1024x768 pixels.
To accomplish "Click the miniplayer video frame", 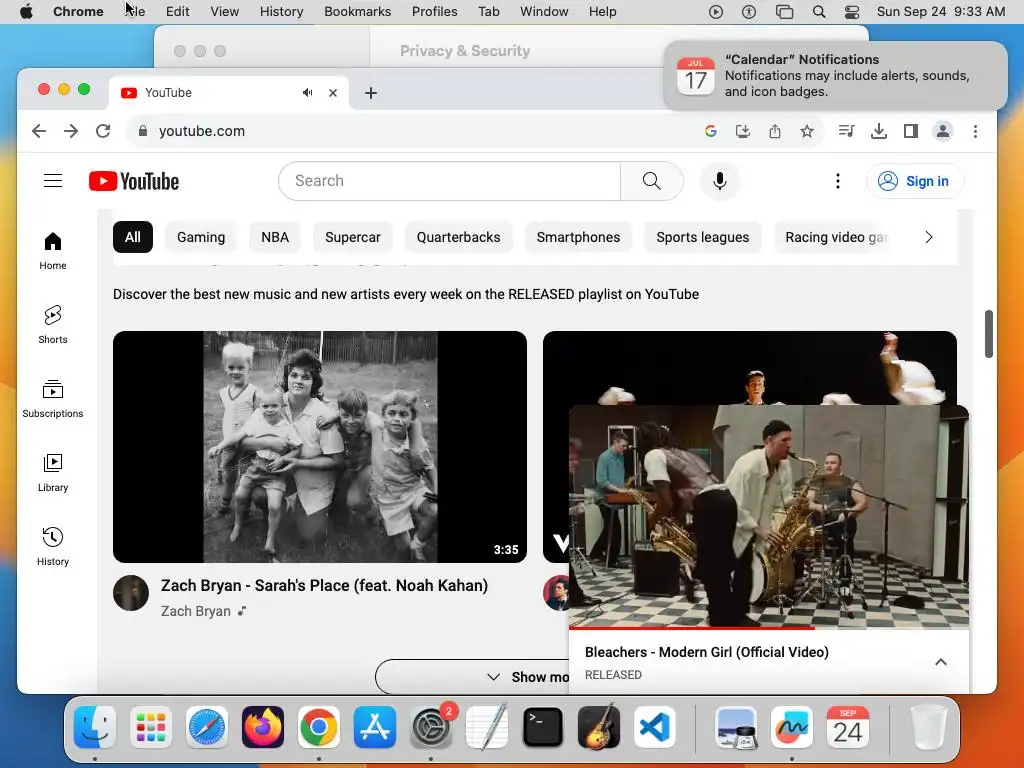I will [x=769, y=516].
